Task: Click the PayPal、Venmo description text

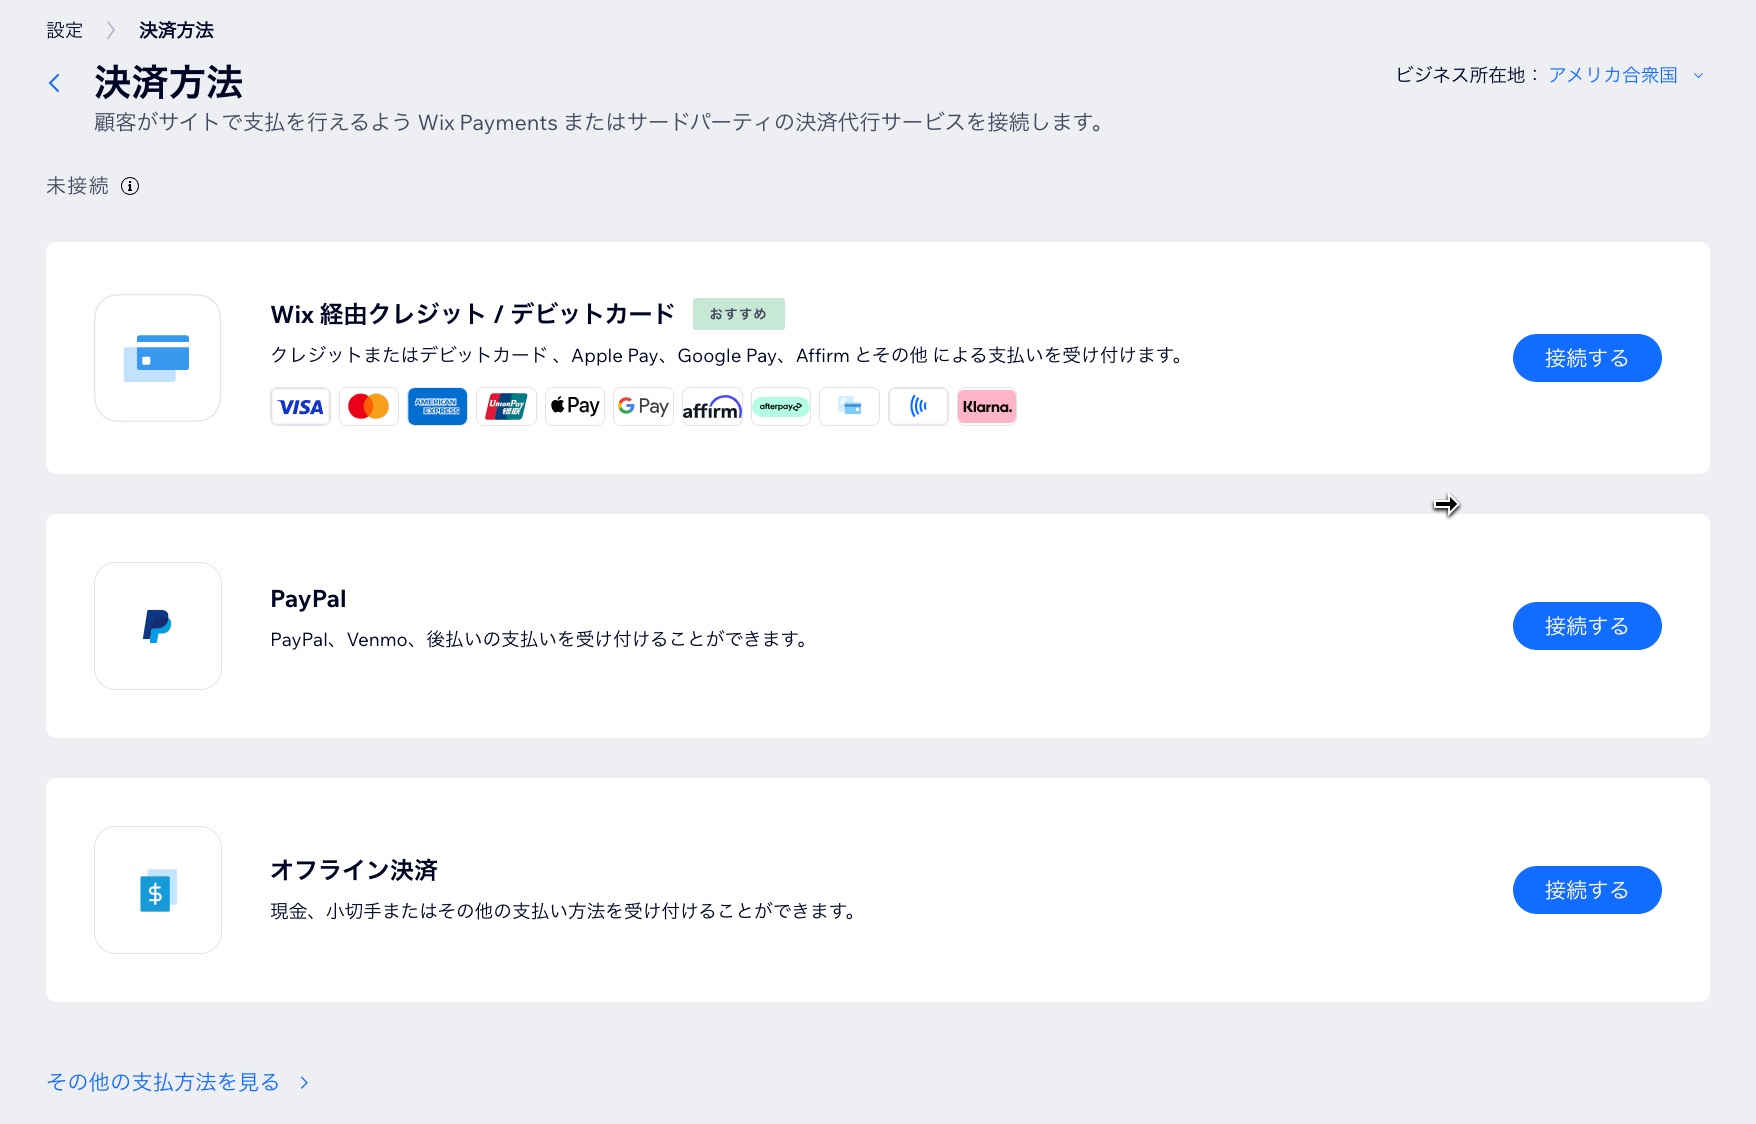Action: tap(541, 639)
